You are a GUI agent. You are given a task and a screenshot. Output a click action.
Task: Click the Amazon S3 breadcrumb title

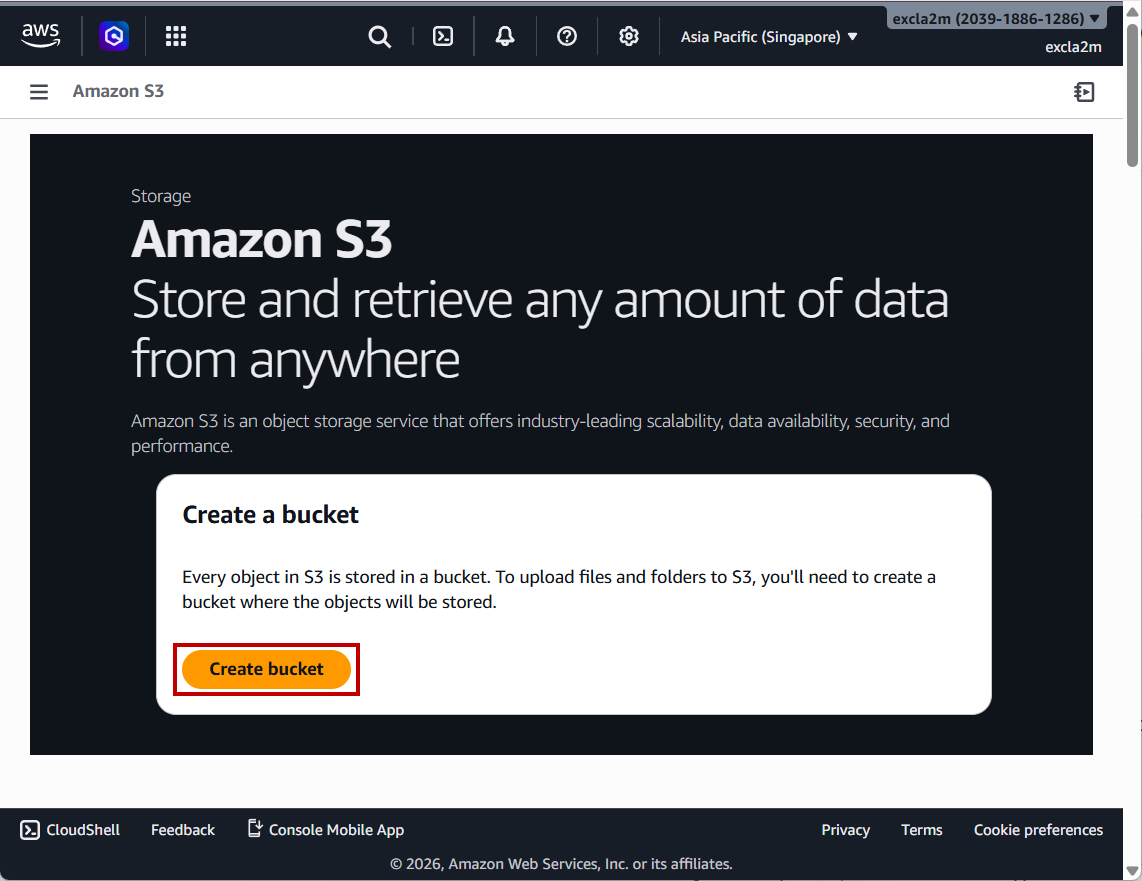click(x=118, y=91)
